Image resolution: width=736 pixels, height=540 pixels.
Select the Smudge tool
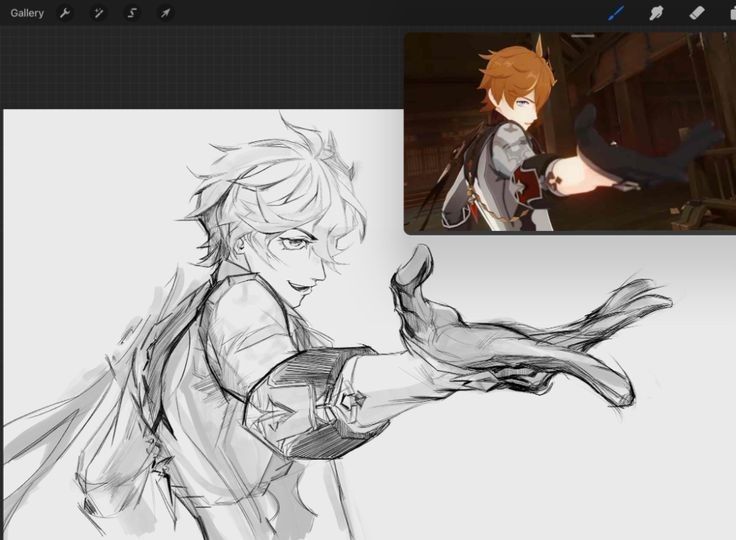click(x=656, y=13)
